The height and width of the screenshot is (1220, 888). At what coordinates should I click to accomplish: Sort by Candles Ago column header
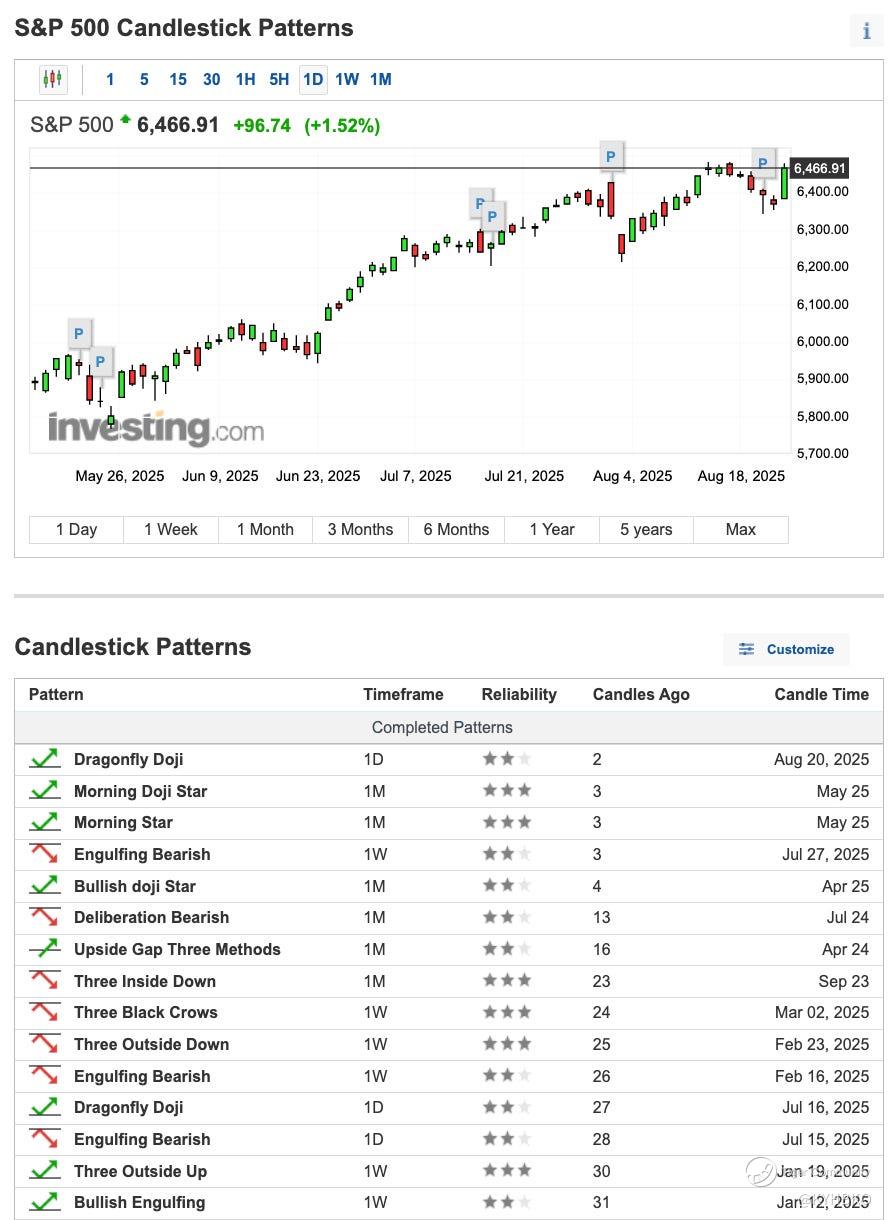tap(641, 694)
